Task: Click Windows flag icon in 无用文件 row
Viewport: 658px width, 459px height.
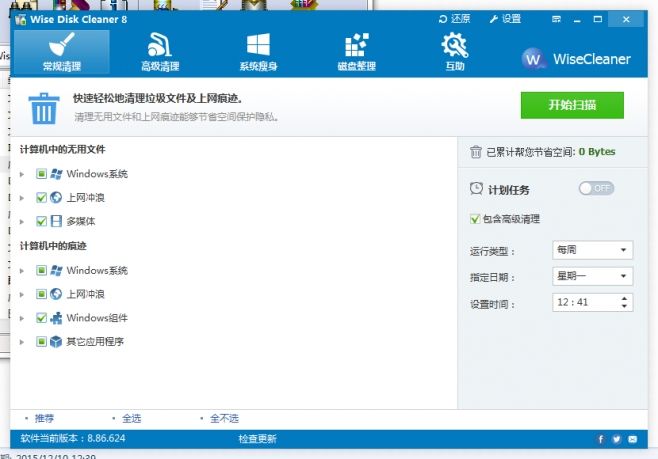Action: [56, 174]
